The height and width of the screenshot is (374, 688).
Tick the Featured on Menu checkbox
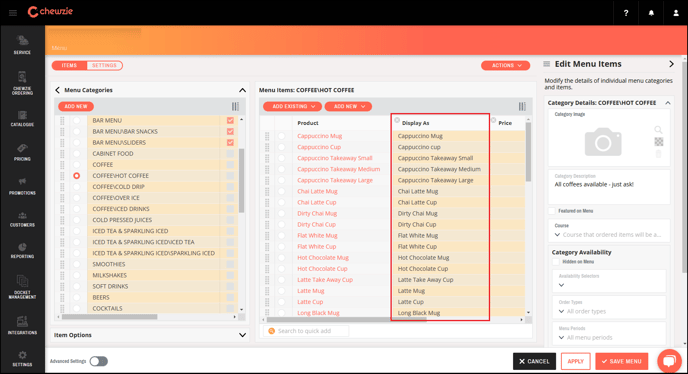point(552,211)
